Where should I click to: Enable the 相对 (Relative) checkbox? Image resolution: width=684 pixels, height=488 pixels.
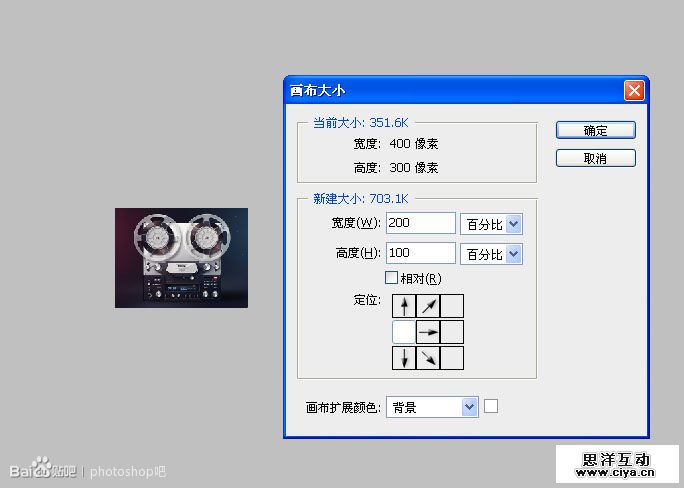click(x=392, y=278)
